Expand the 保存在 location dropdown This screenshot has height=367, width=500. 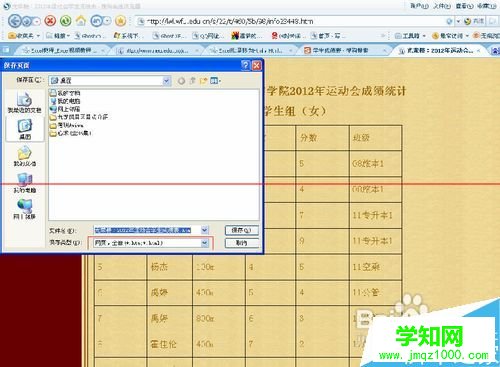pyautogui.click(x=166, y=80)
